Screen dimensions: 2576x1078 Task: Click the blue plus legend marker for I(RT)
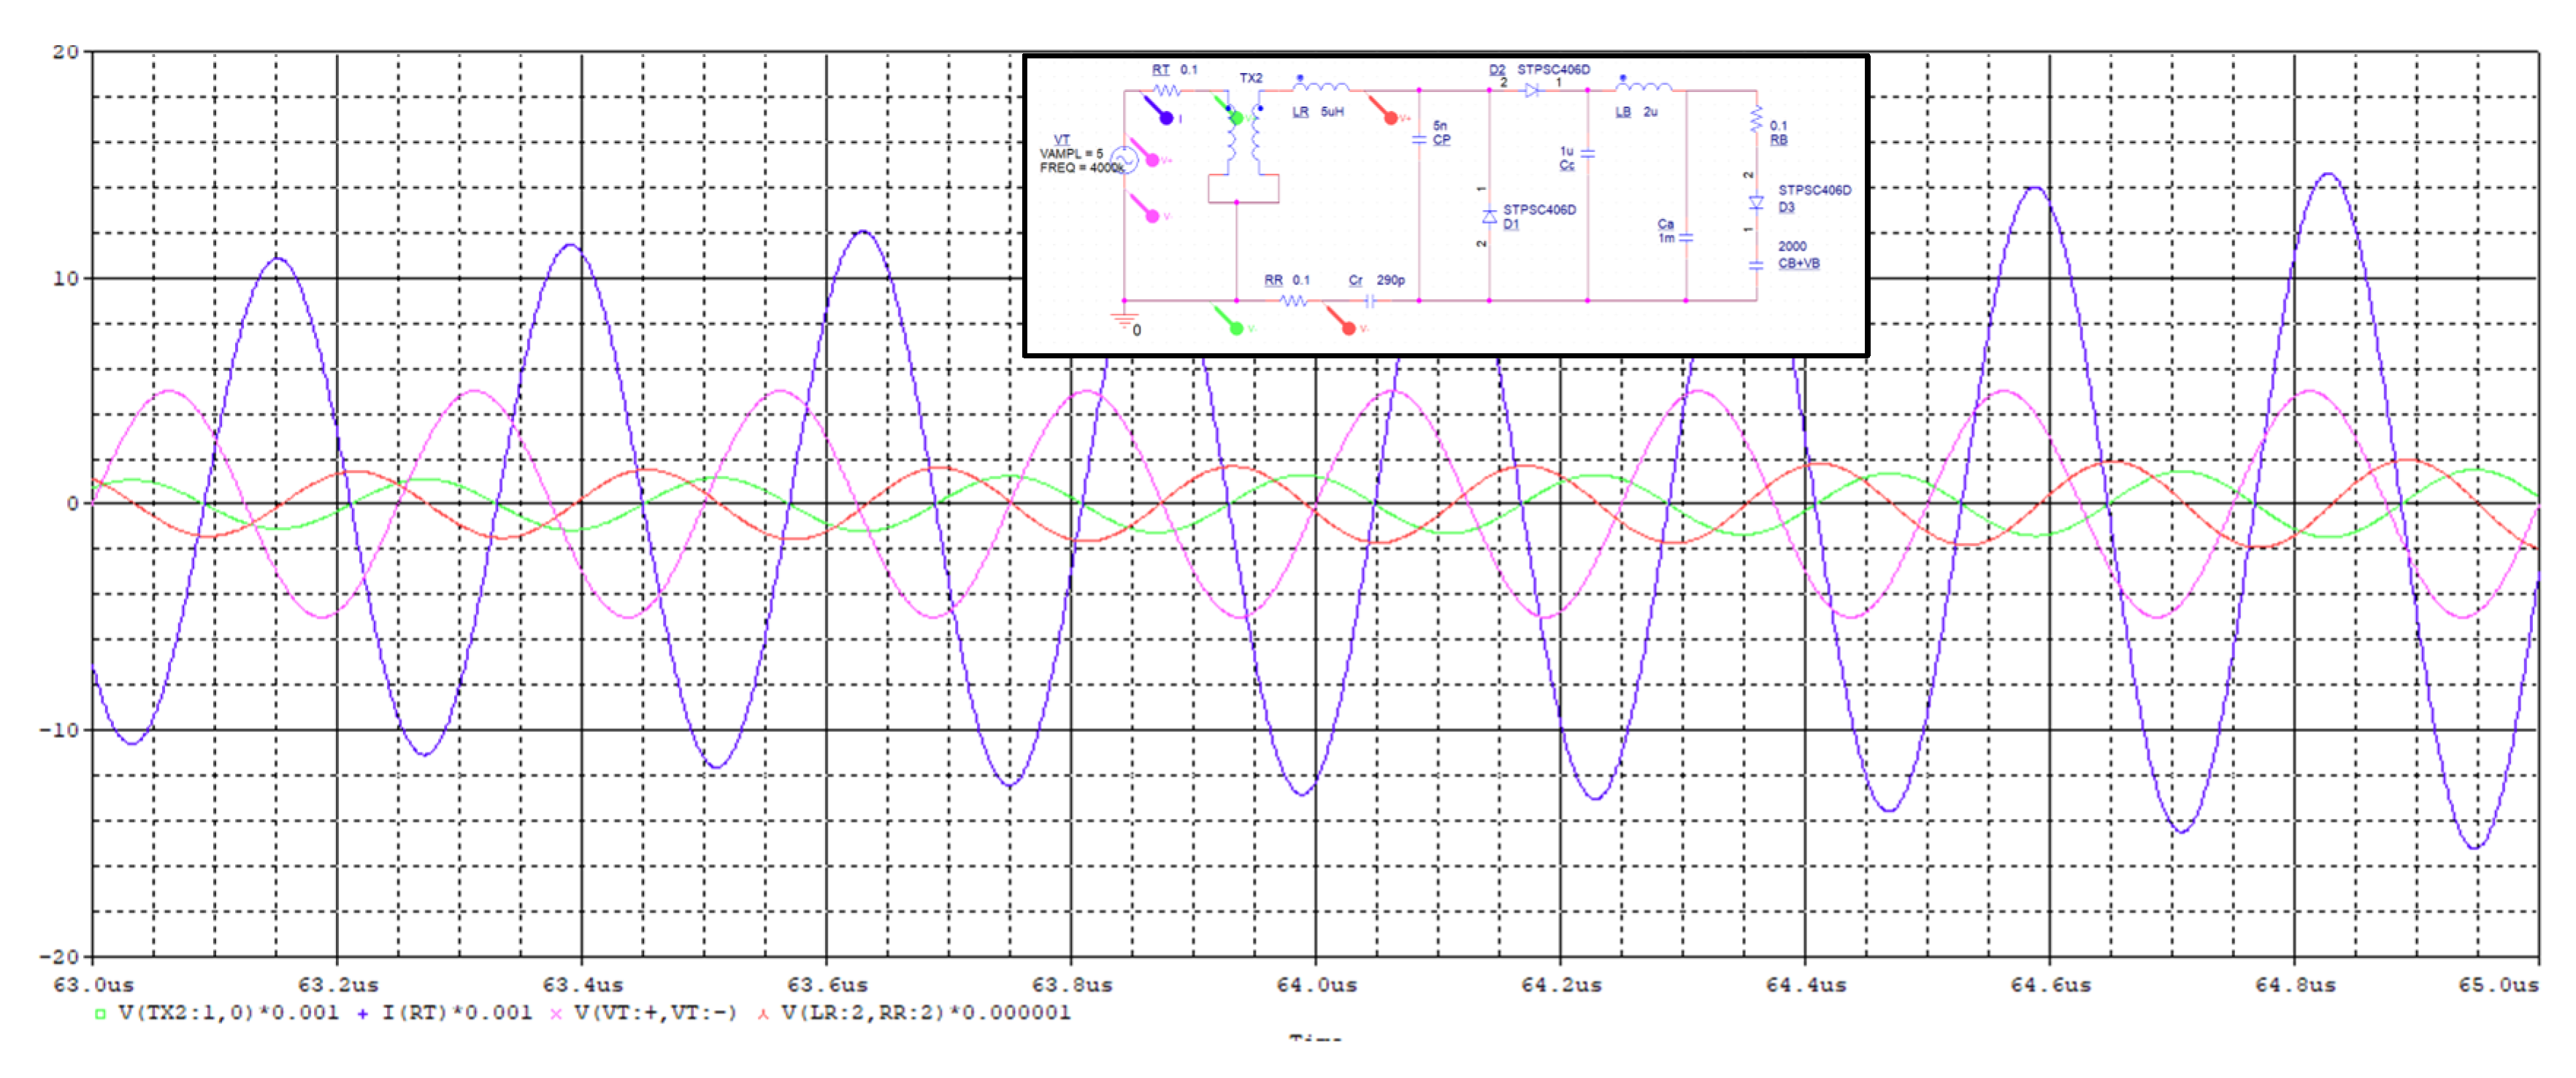click(x=362, y=1014)
